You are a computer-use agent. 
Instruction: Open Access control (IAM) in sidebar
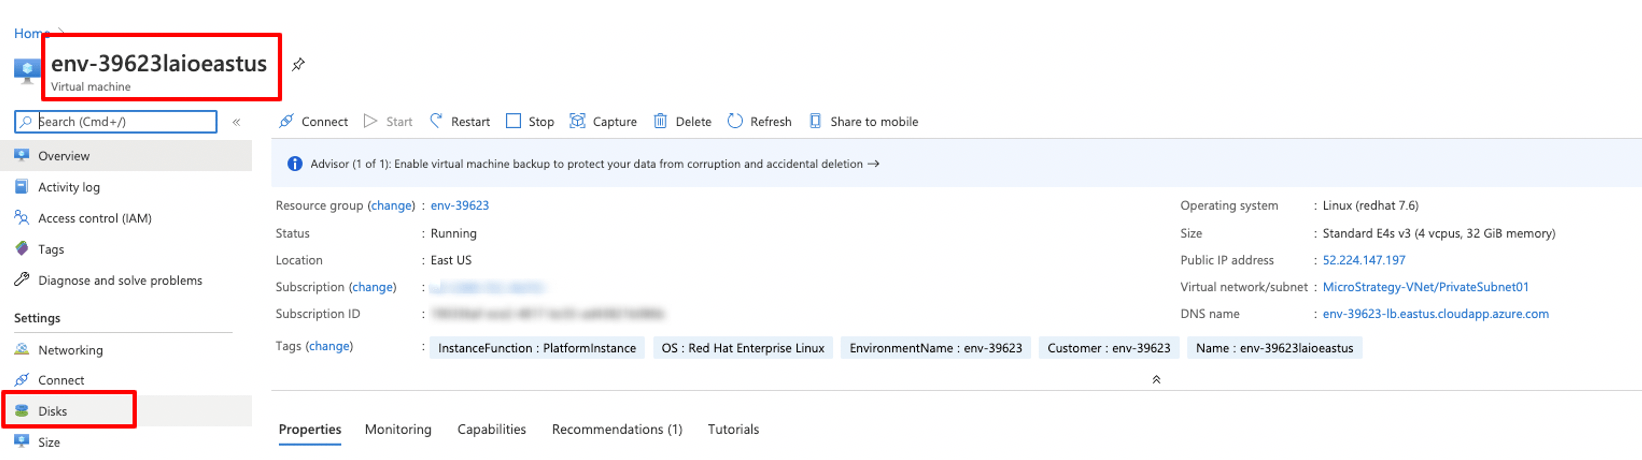point(94,218)
